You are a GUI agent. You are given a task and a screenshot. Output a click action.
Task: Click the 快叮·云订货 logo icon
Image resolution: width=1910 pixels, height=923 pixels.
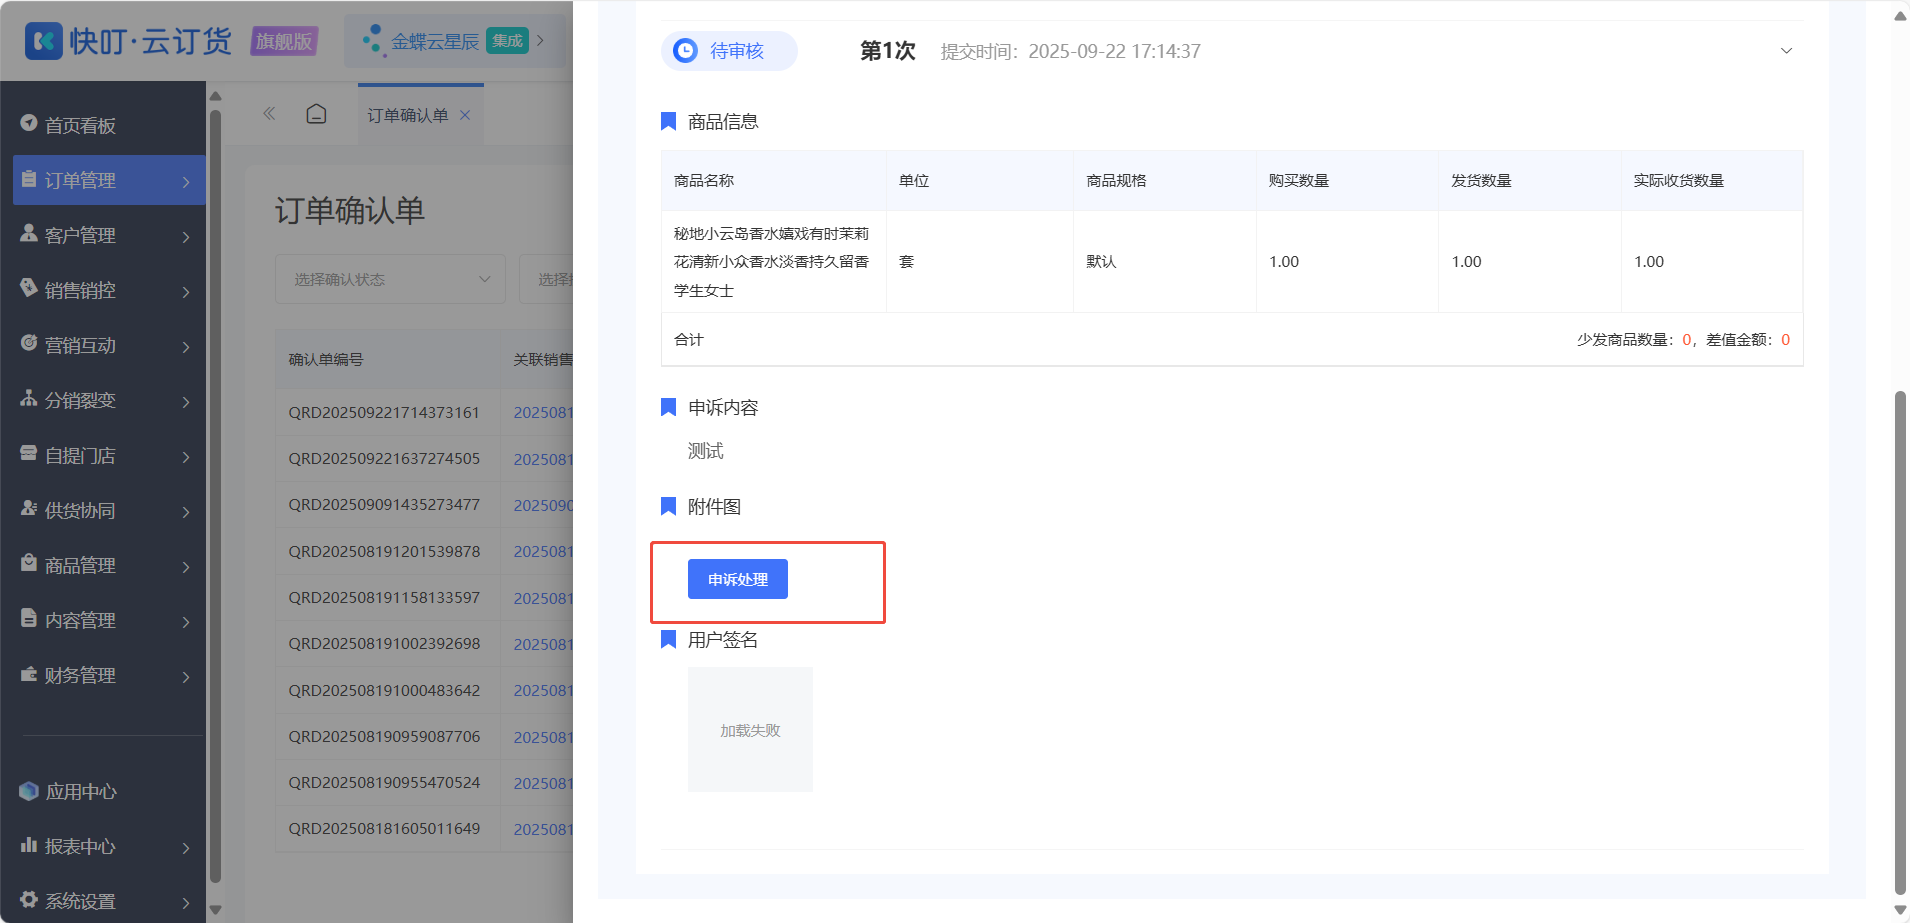pos(43,41)
